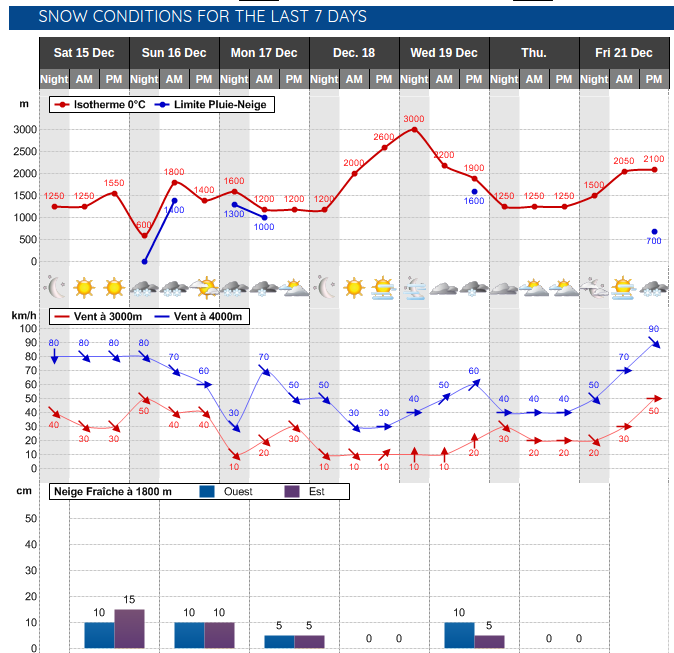Select the Dec. 18 AM sun icon
Viewport: 674px width, 653px height.
pyautogui.click(x=354, y=288)
